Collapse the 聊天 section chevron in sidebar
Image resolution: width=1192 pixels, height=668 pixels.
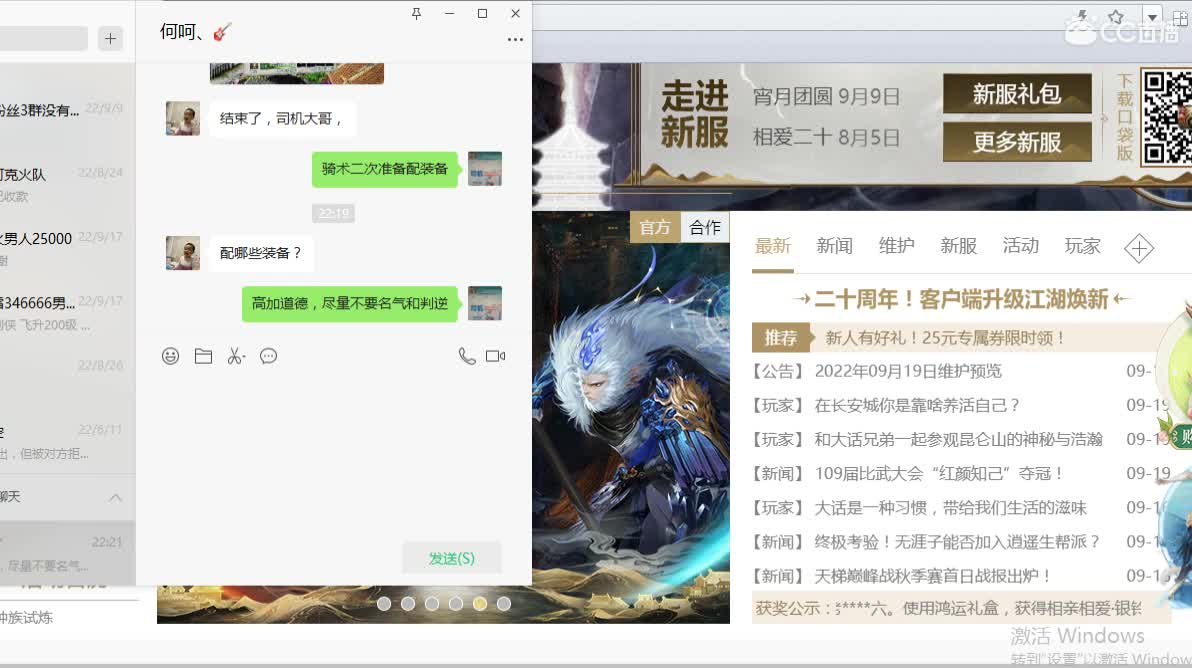[115, 498]
